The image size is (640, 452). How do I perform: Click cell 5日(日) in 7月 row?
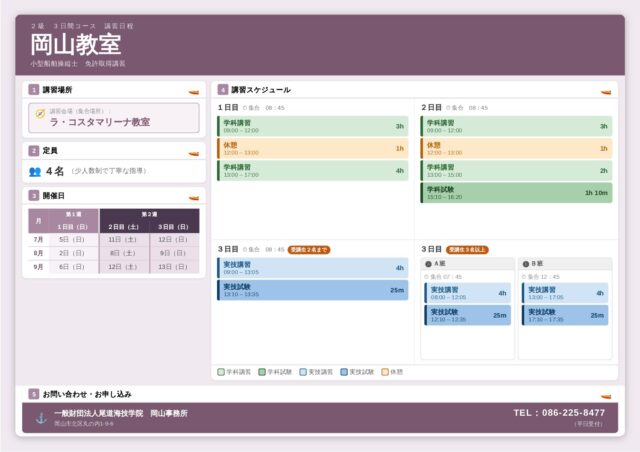(72, 240)
